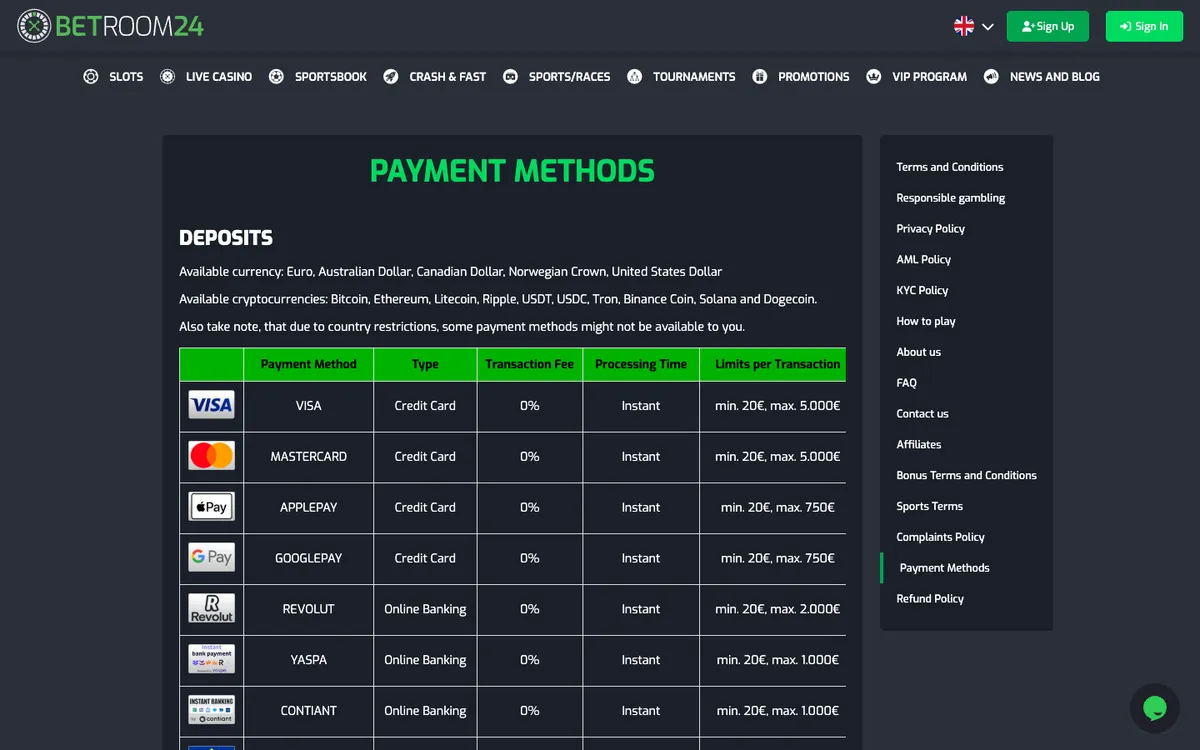Click the Crash & Fast rocket icon

[391, 77]
